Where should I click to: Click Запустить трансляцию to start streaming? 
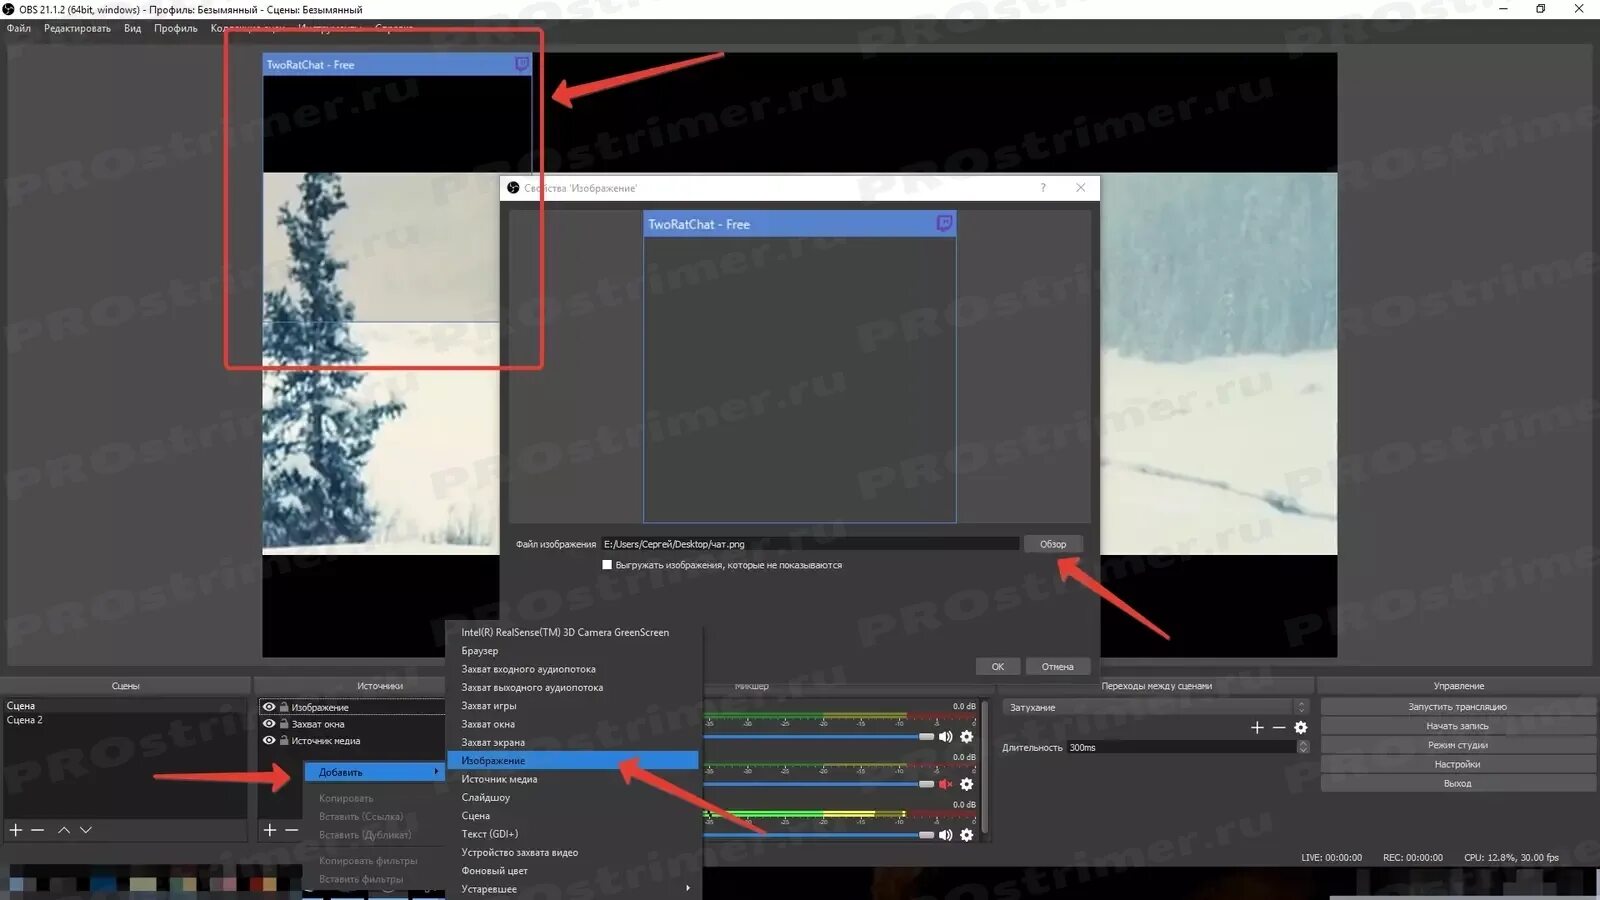pyautogui.click(x=1457, y=707)
